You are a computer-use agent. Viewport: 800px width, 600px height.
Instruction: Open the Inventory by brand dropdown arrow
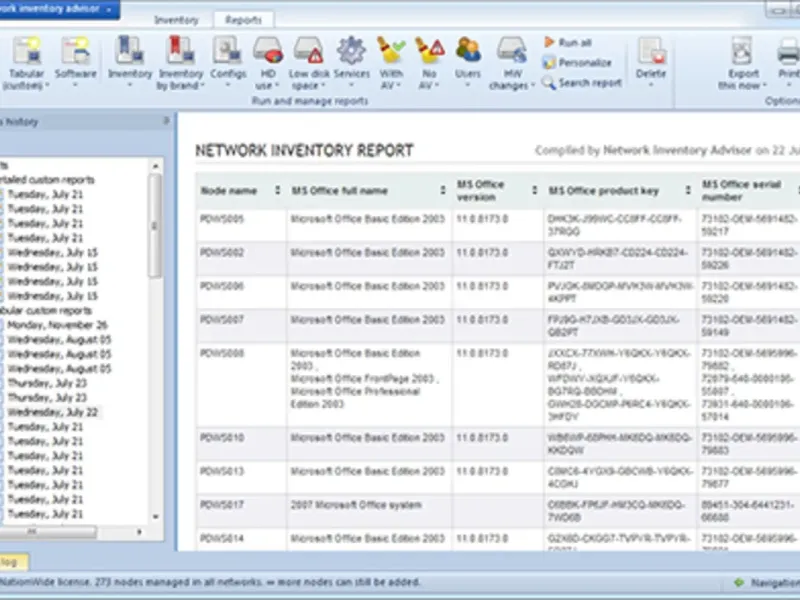point(202,86)
